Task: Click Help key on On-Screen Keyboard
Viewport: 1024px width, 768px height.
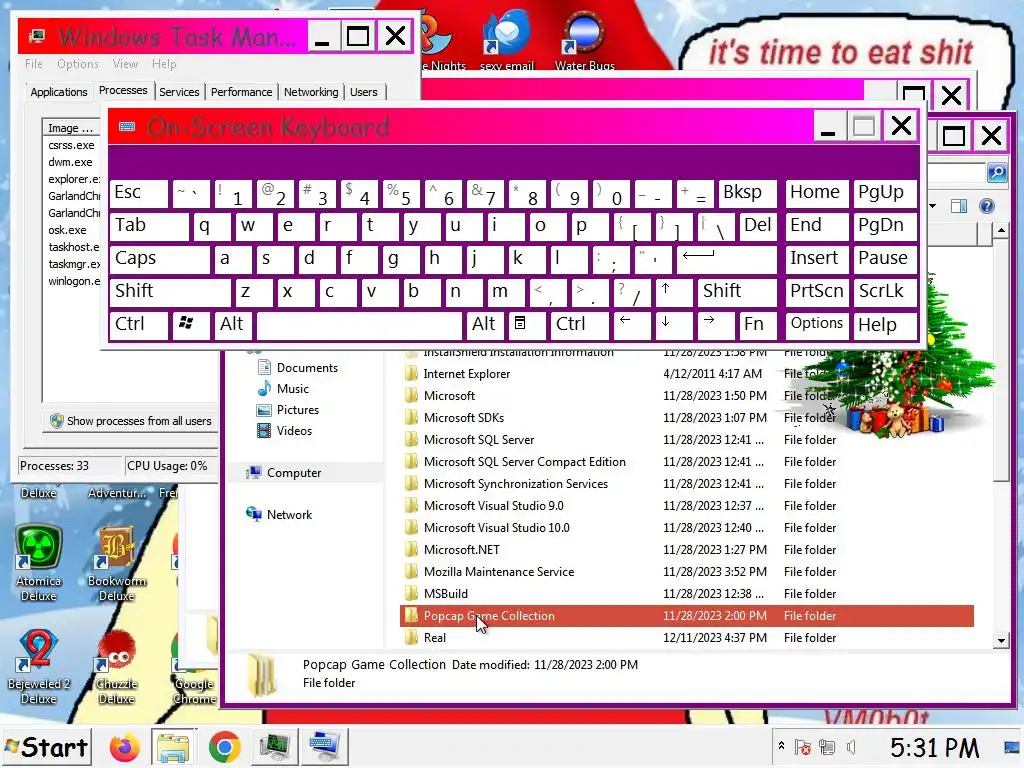Action: pos(885,325)
